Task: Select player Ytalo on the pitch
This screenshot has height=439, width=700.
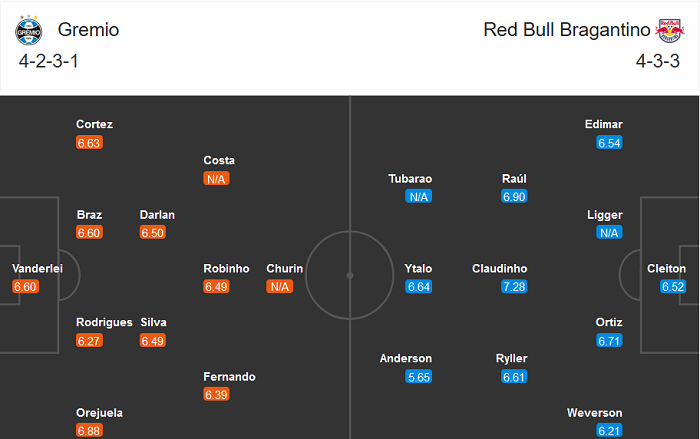Action: (x=418, y=269)
